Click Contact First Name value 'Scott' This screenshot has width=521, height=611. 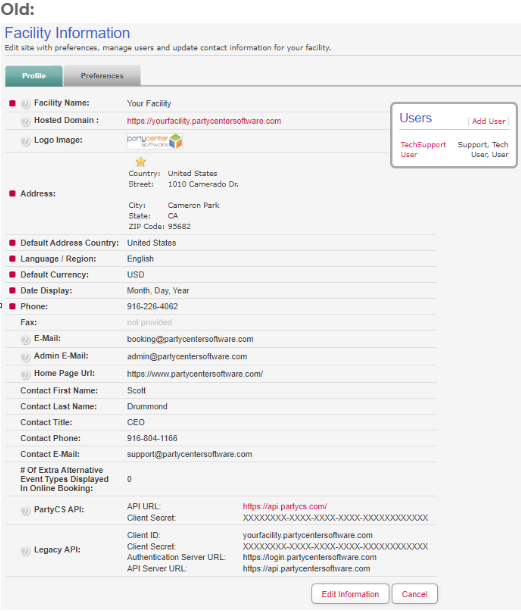[136, 390]
